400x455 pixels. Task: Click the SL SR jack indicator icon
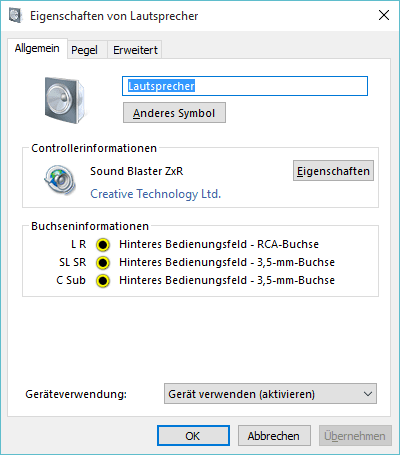click(103, 263)
